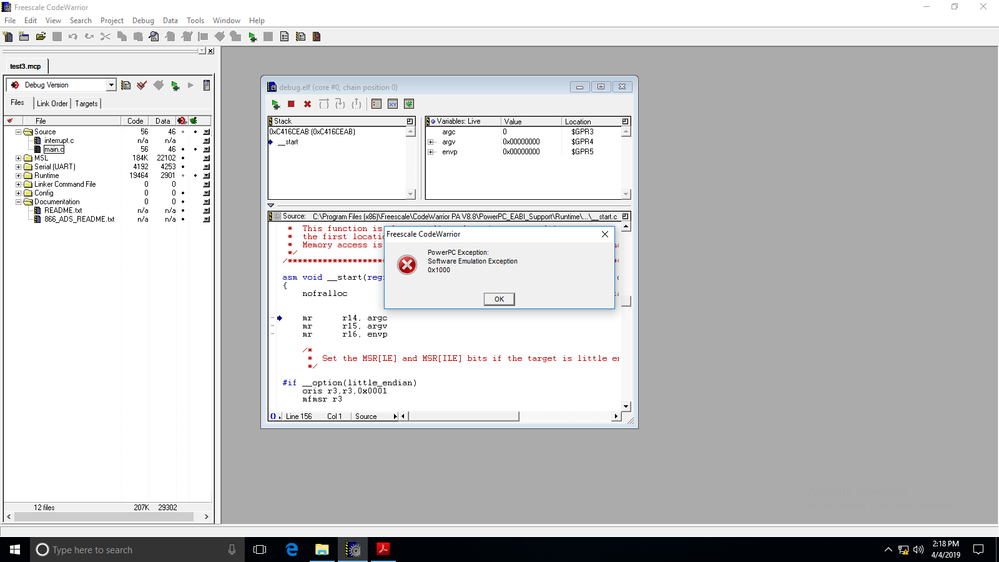The image size is (999, 562).
Task: Toggle breakpoint marker at mr r16, envp line
Action: pyautogui.click(x=273, y=334)
